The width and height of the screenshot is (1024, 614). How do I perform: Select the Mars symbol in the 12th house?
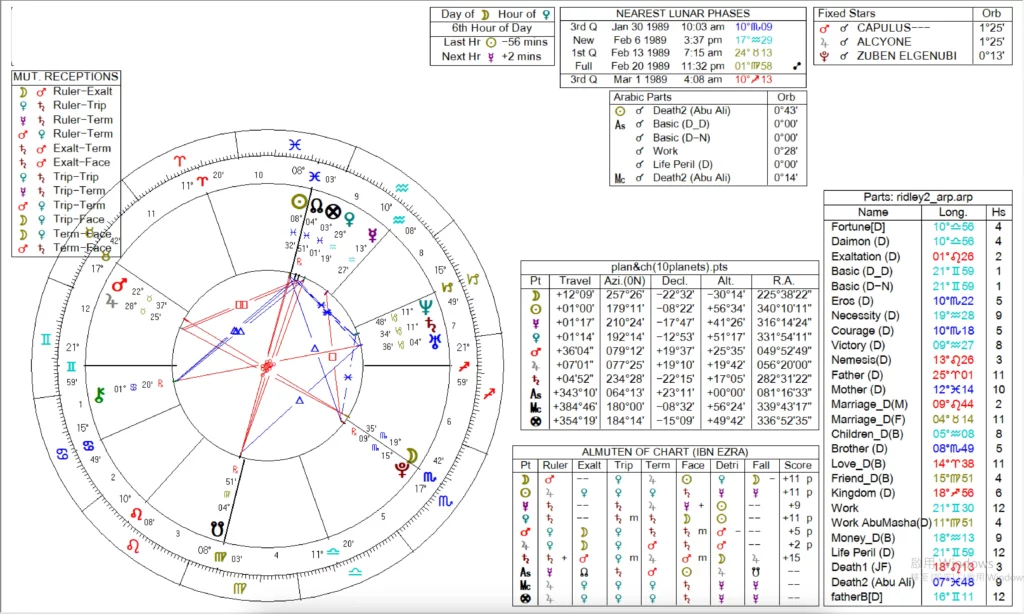(119, 285)
